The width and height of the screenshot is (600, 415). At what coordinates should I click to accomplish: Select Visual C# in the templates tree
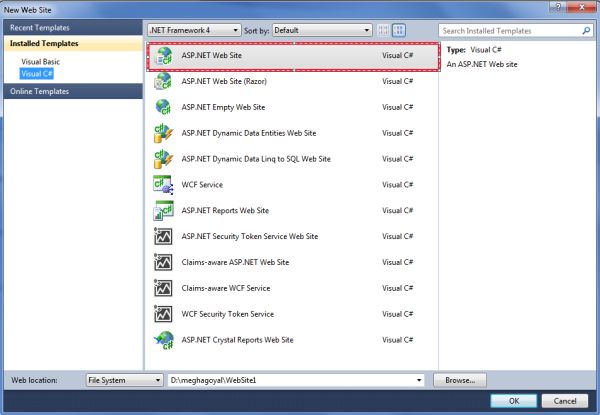pos(37,73)
